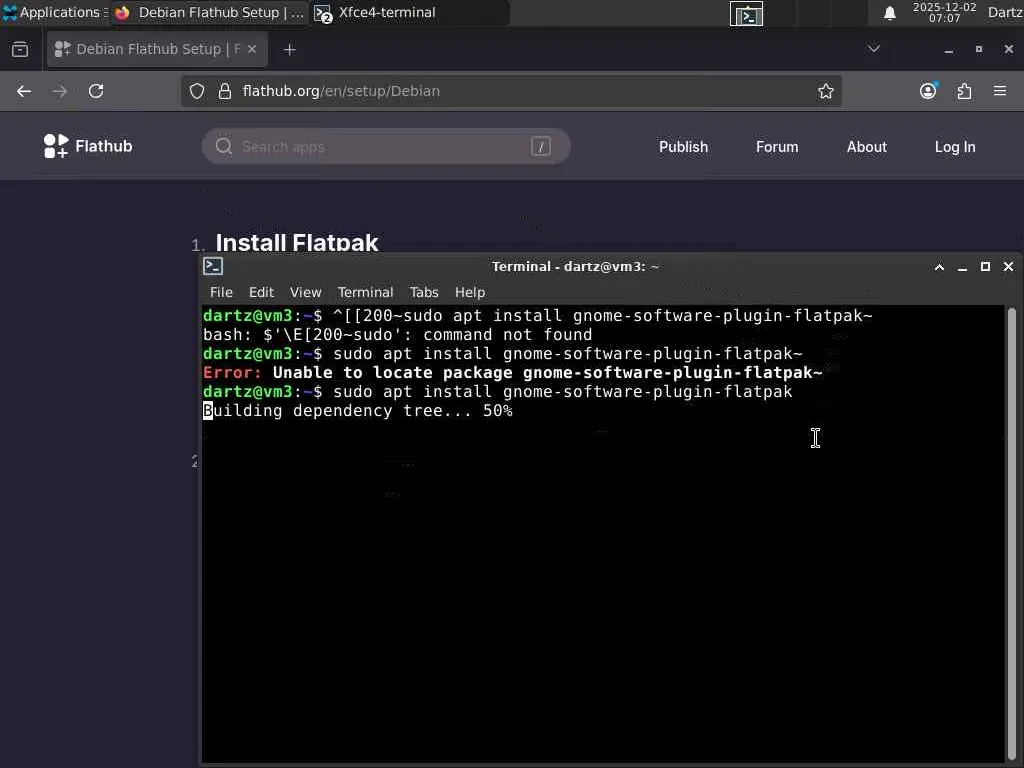Click the flathub.org address bar
1024x768 pixels.
pyautogui.click(x=511, y=91)
